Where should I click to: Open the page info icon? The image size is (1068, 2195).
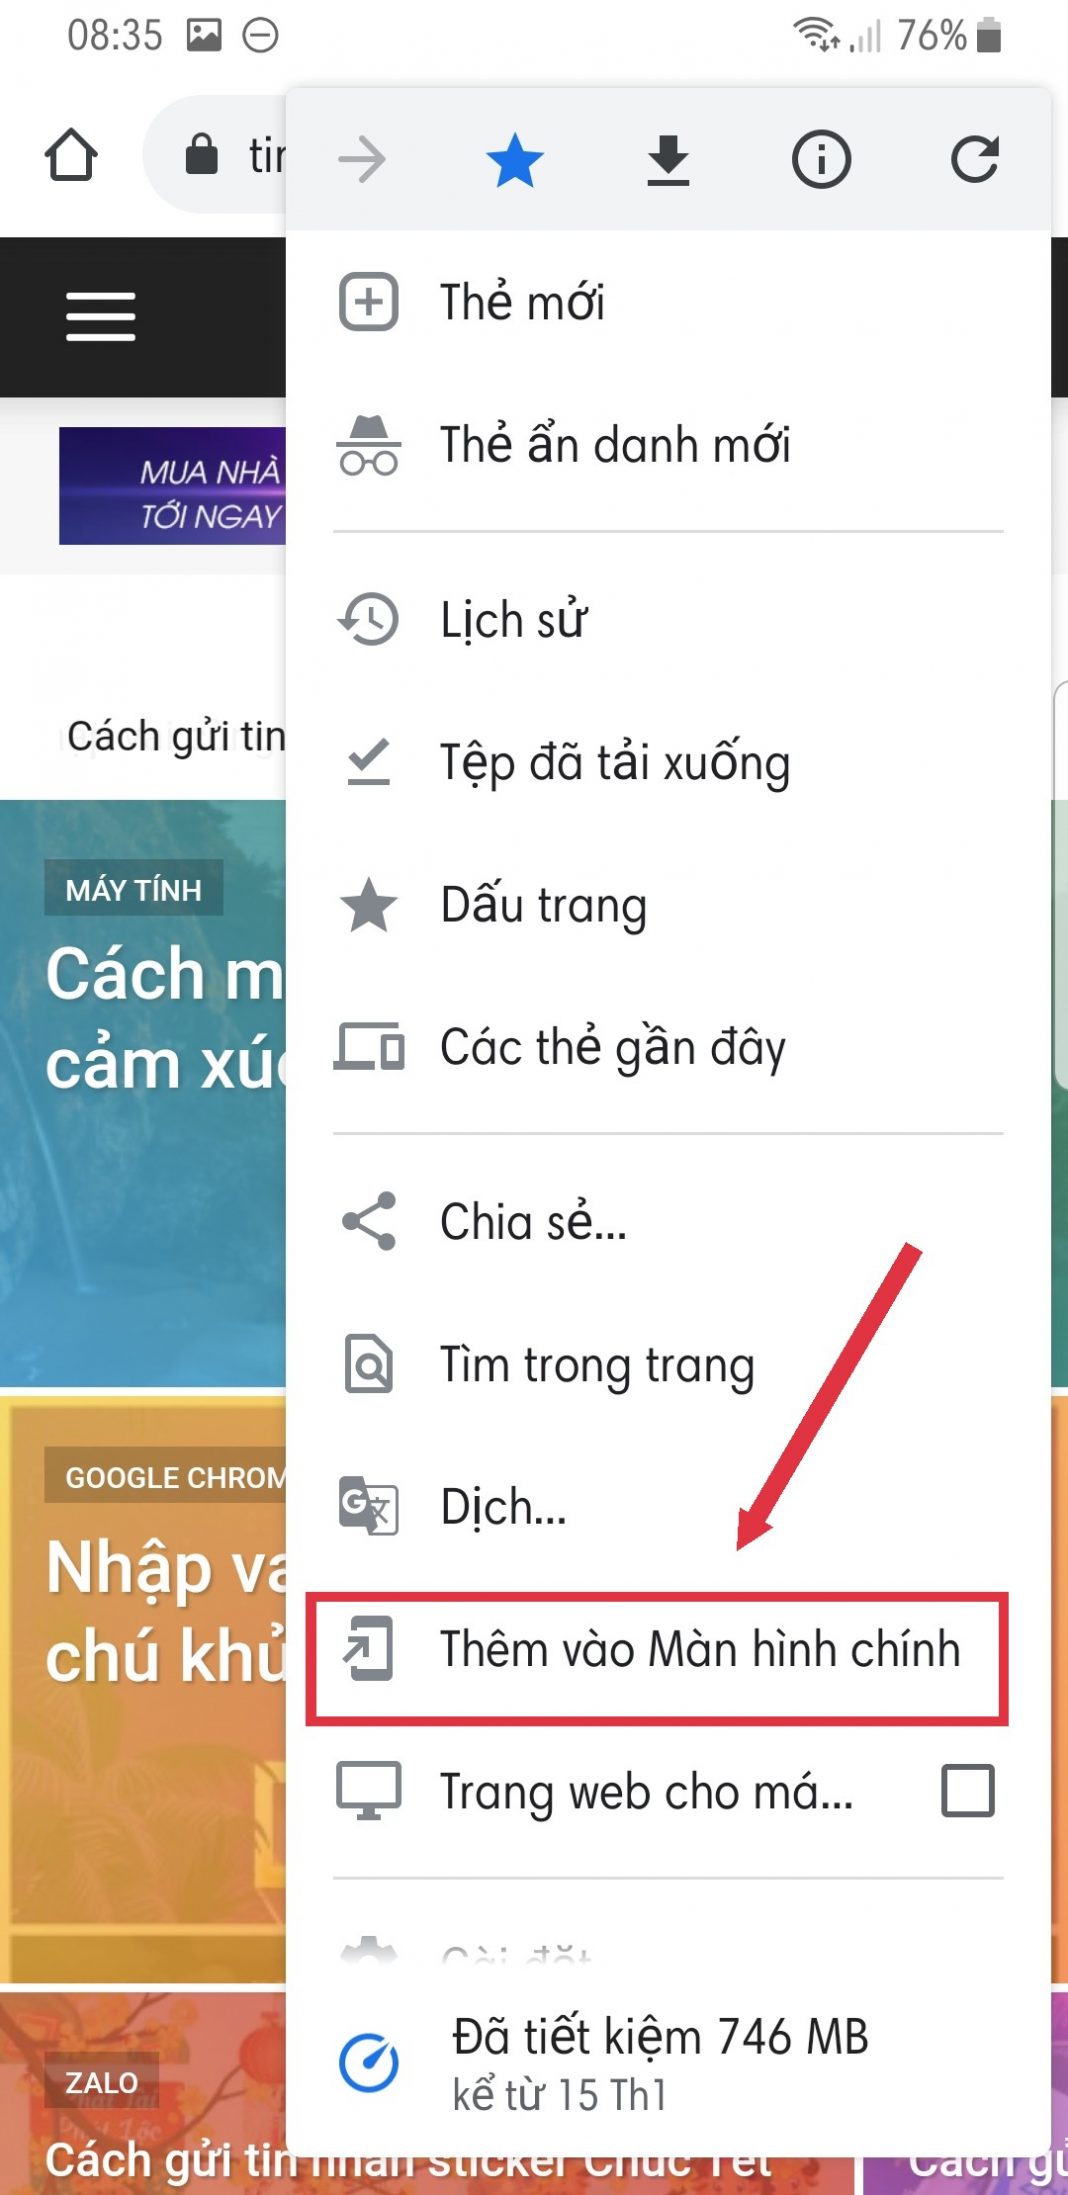pos(821,160)
